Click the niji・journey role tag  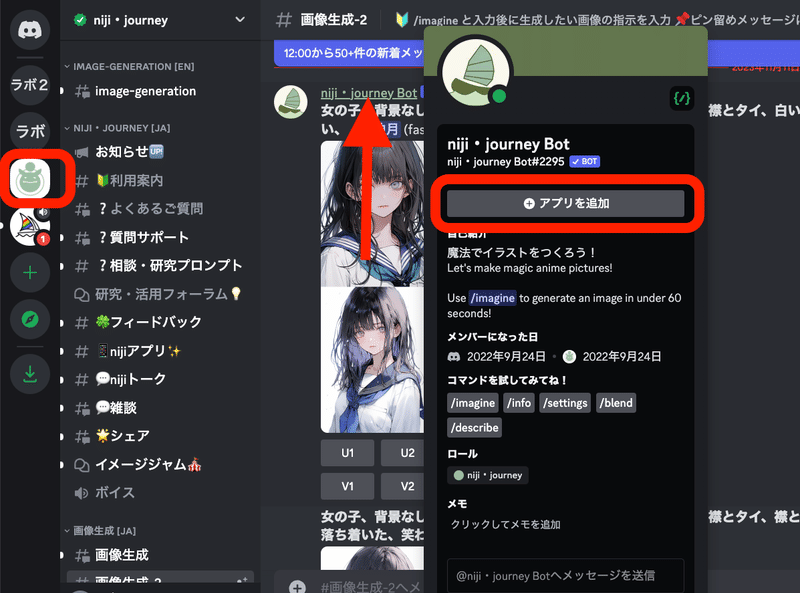(488, 475)
